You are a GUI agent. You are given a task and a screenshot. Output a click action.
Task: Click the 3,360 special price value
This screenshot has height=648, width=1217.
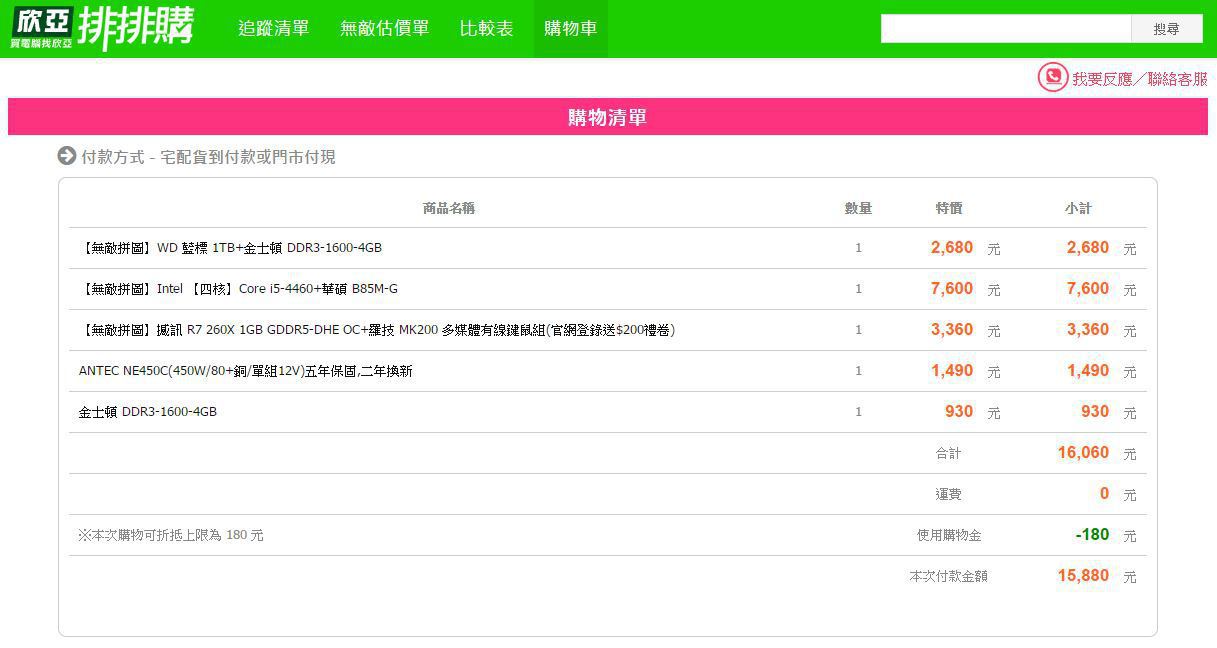pos(952,330)
